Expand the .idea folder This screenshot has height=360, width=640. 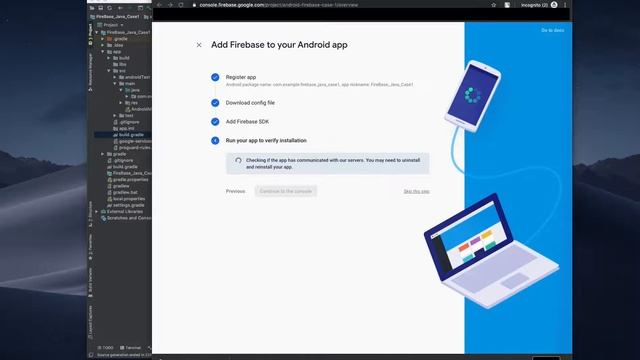click(103, 45)
